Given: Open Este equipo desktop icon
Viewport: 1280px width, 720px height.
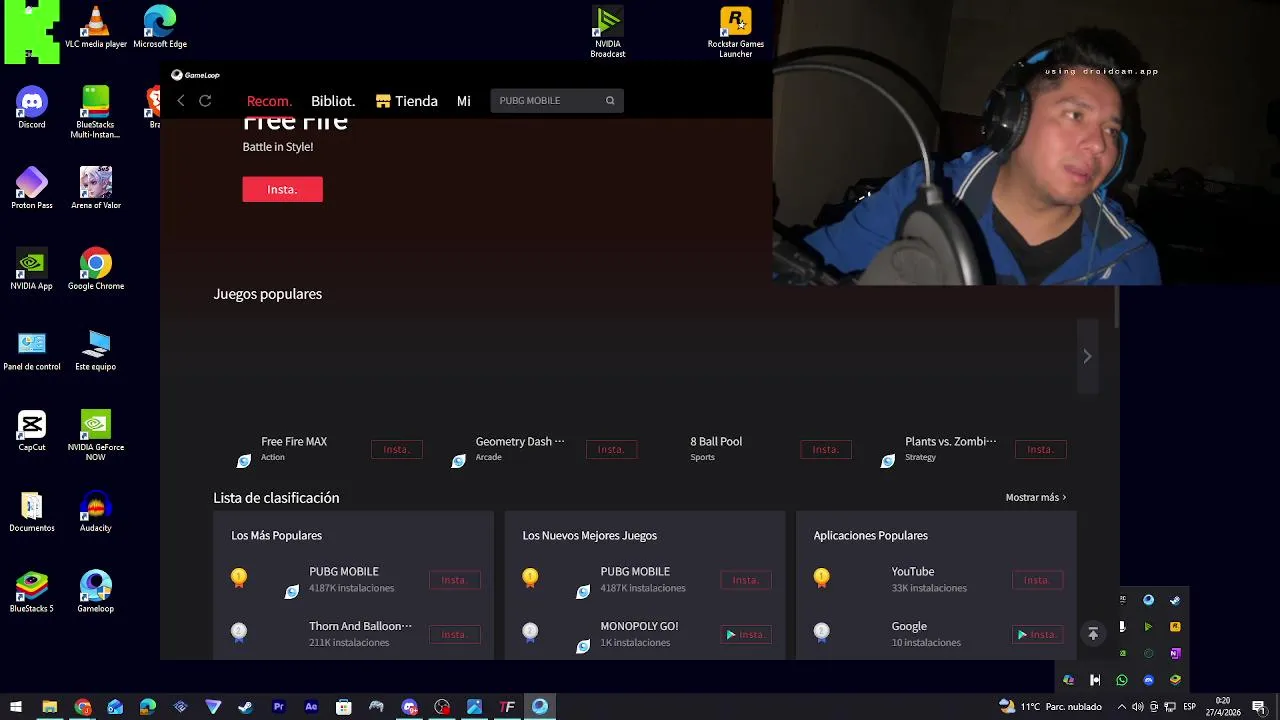Looking at the screenshot, I should (x=96, y=350).
